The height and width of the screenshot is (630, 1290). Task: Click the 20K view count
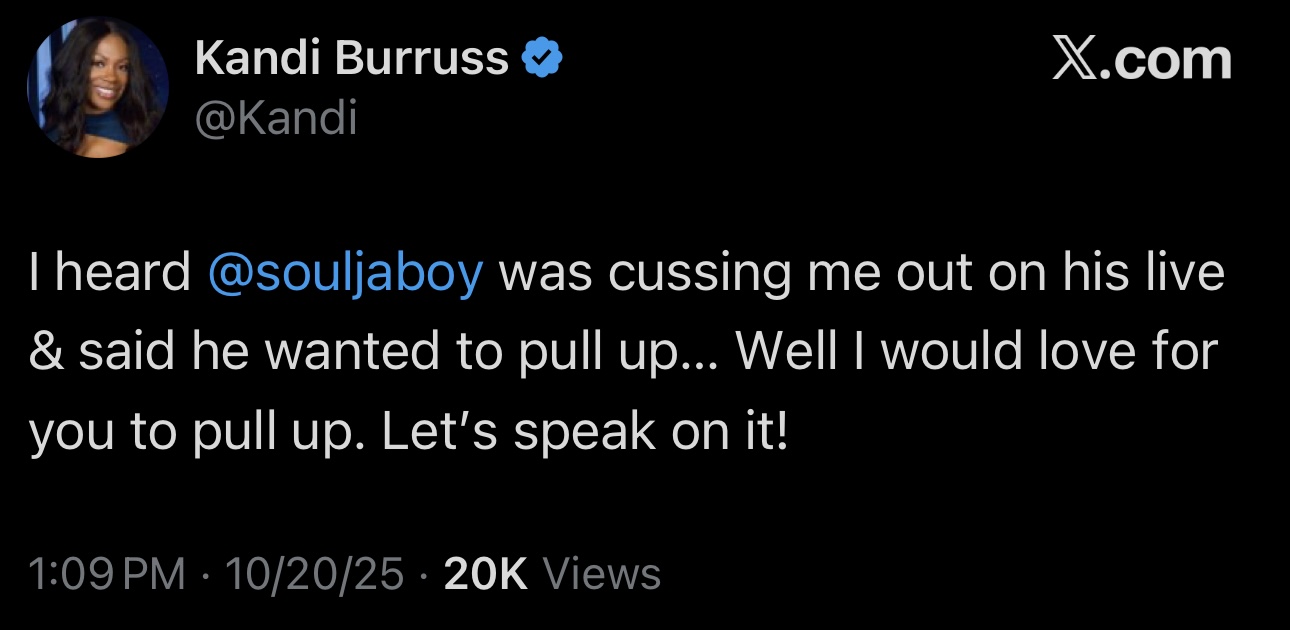coord(485,574)
